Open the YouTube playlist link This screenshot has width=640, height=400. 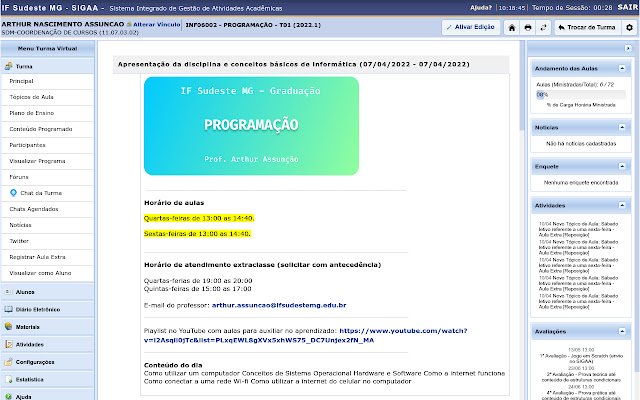(x=305, y=335)
